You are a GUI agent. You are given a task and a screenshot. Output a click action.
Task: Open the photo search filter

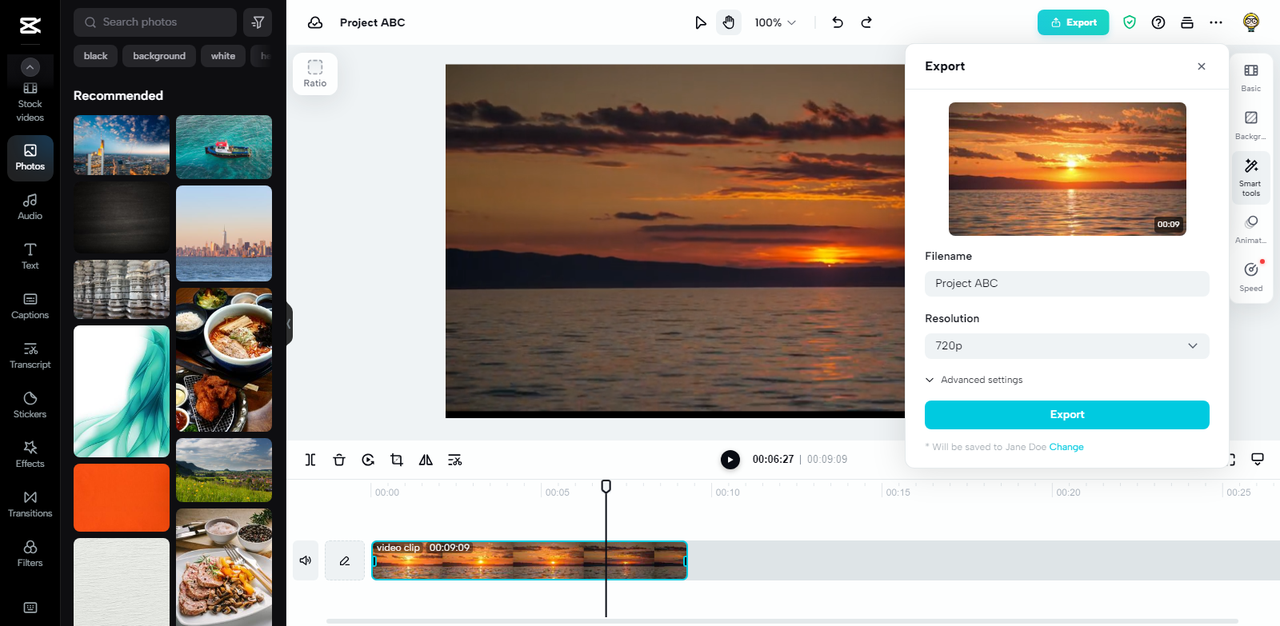(258, 22)
